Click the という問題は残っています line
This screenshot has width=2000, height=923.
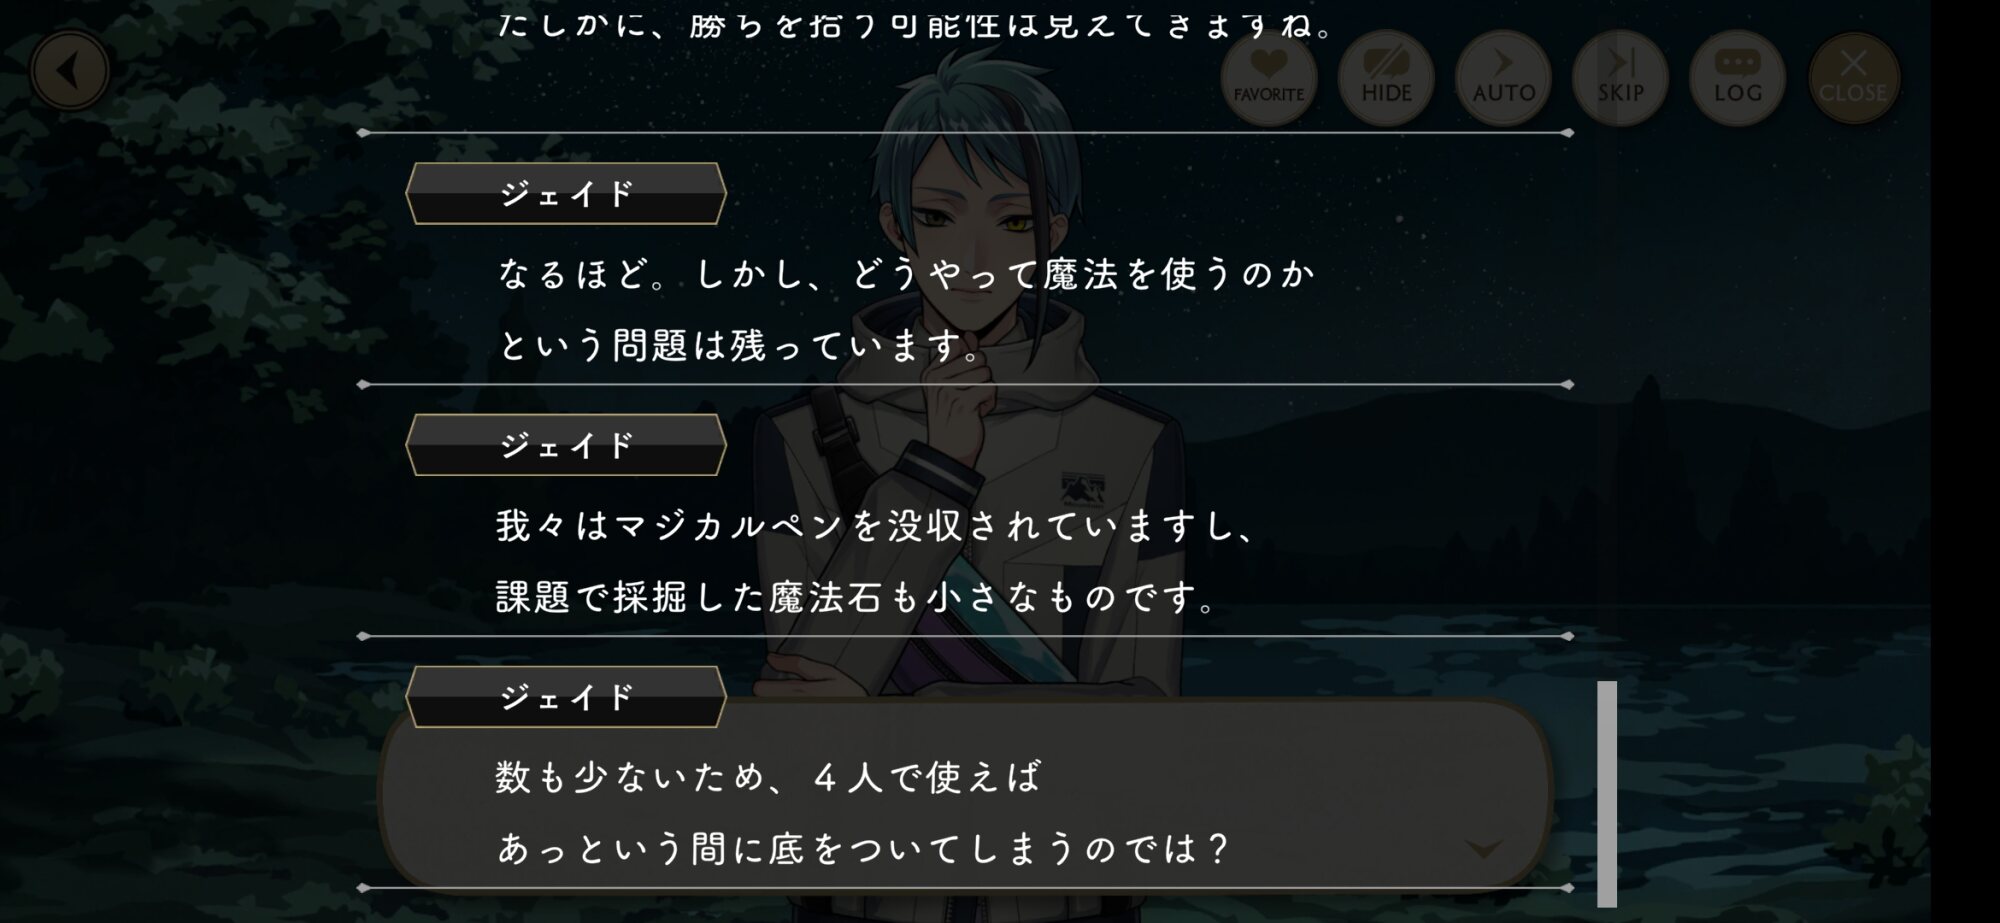pyautogui.click(x=739, y=345)
